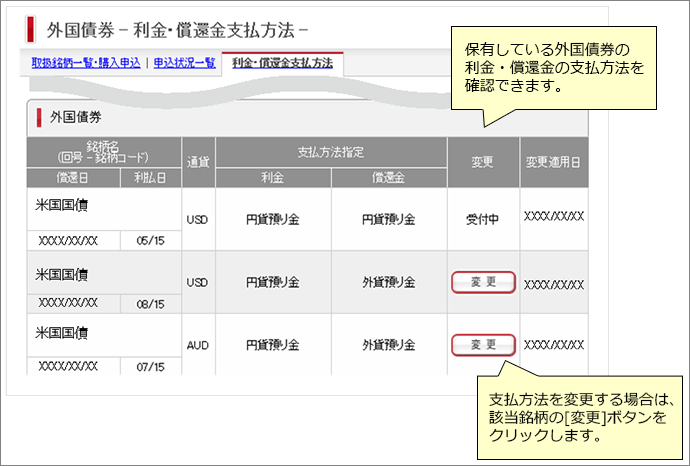Viewport: 690px width, 466px height.
Task: Click 外貨預り金 in the AUD row
Action: tap(389, 344)
